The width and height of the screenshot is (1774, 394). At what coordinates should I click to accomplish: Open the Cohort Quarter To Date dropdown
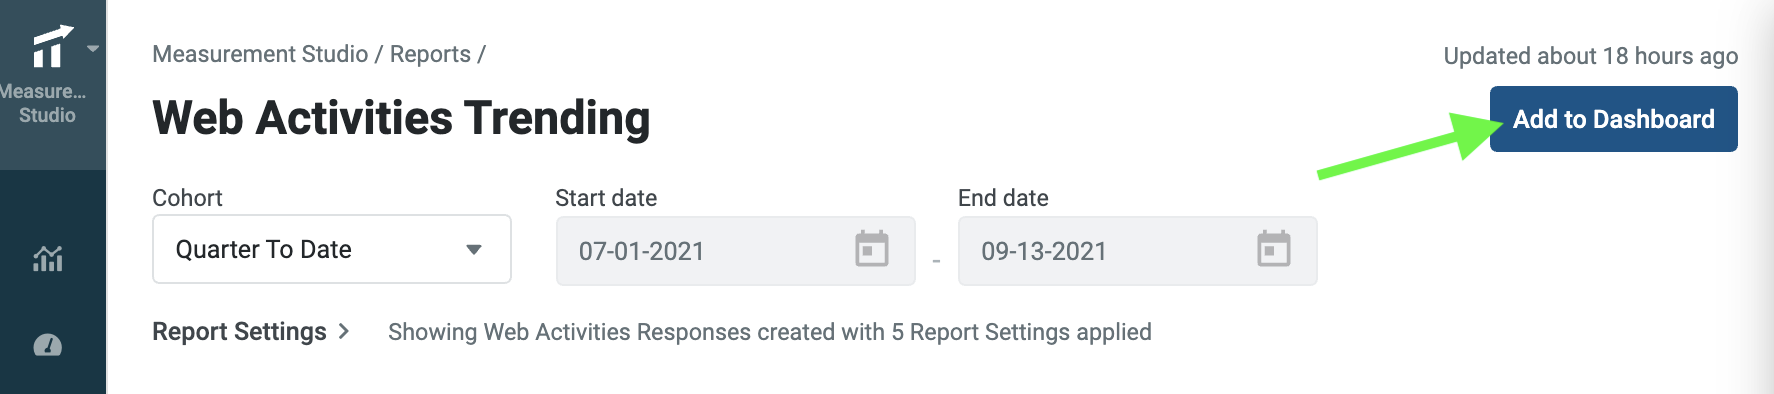pos(332,249)
